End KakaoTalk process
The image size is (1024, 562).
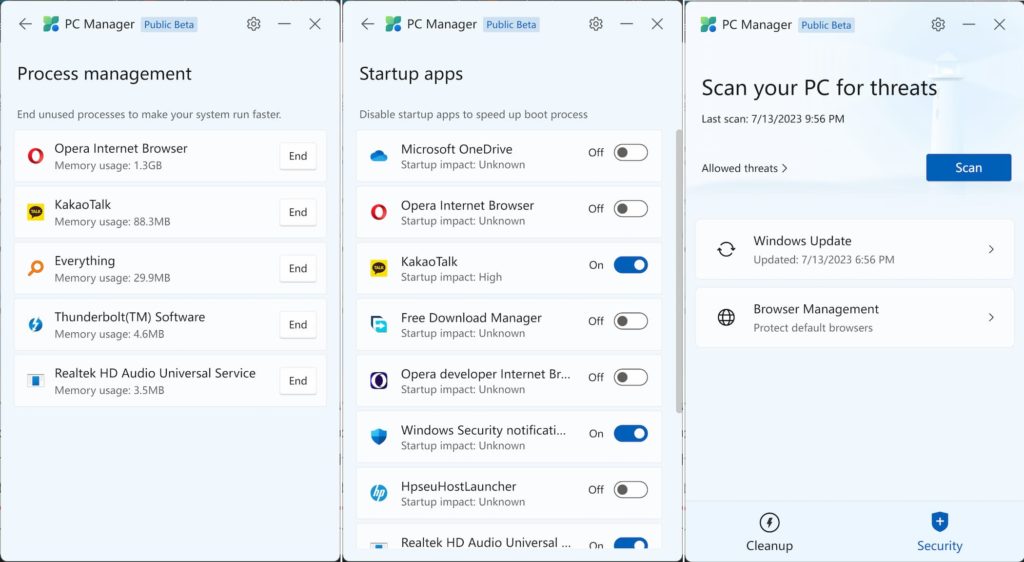click(298, 212)
